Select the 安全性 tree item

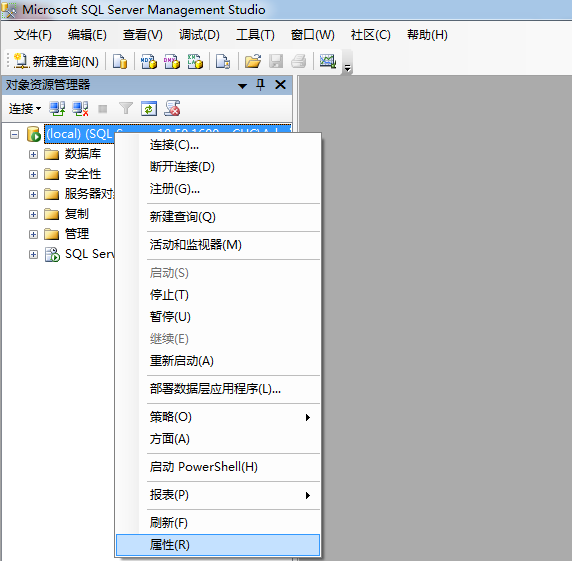[83, 174]
